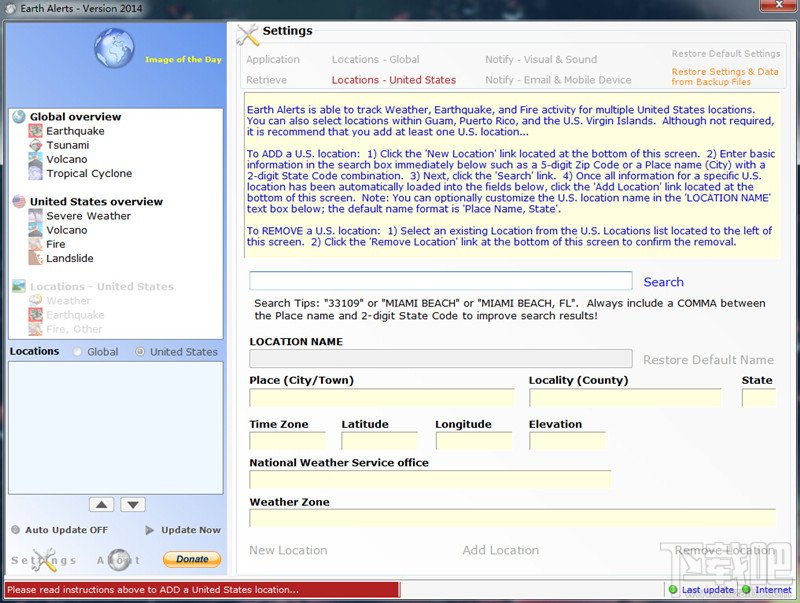This screenshot has width=800, height=603.
Task: Click the icon beside Volcano under Global overview
Action: click(35, 160)
